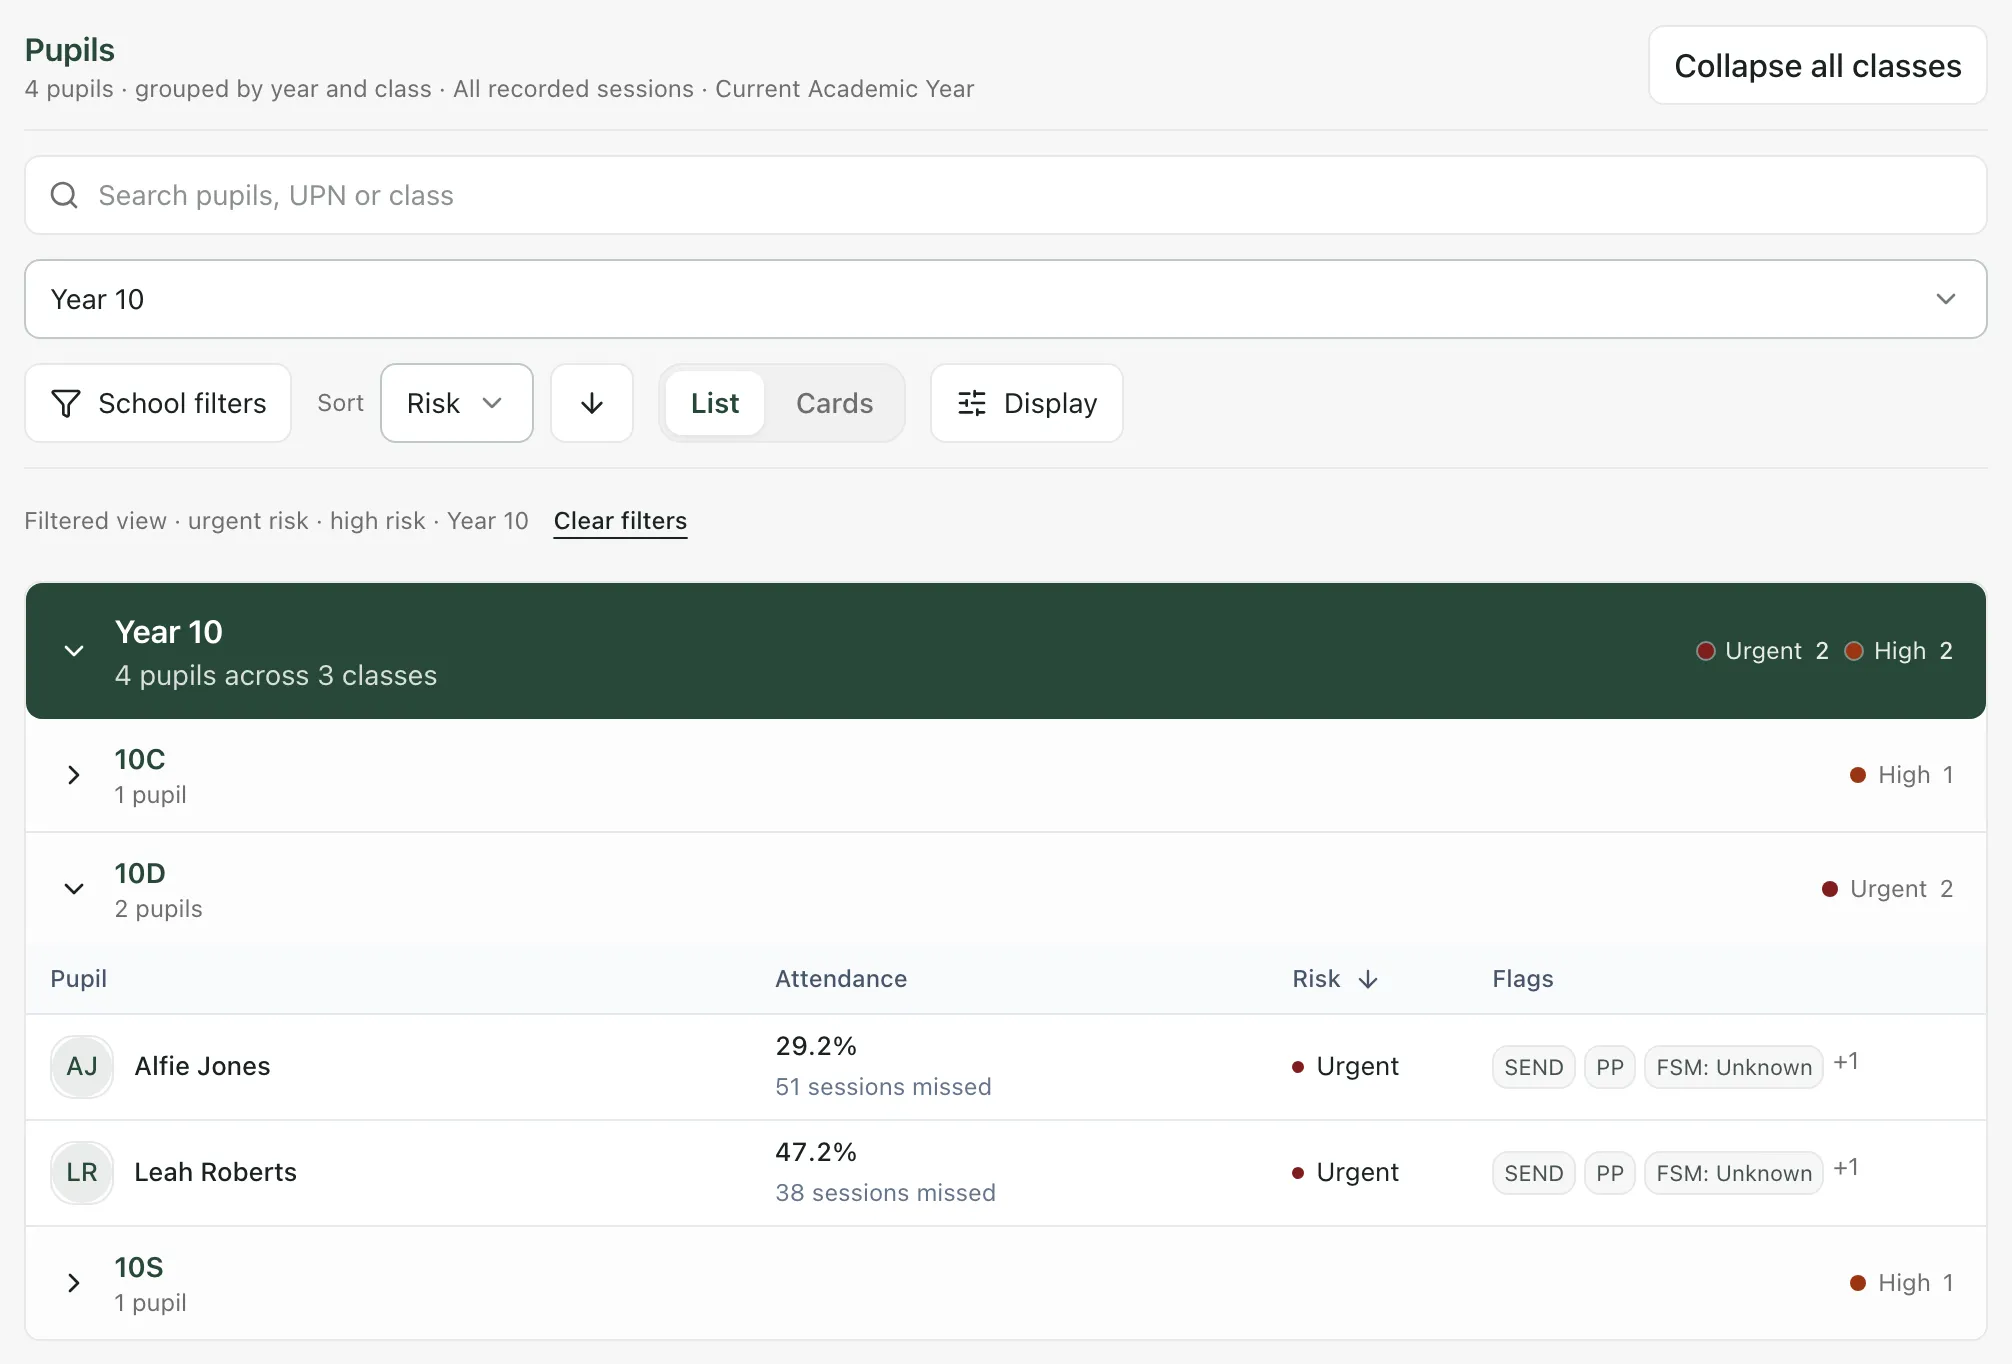Viewport: 2012px width, 1364px height.
Task: Toggle sort direction arrow button
Action: coord(592,403)
